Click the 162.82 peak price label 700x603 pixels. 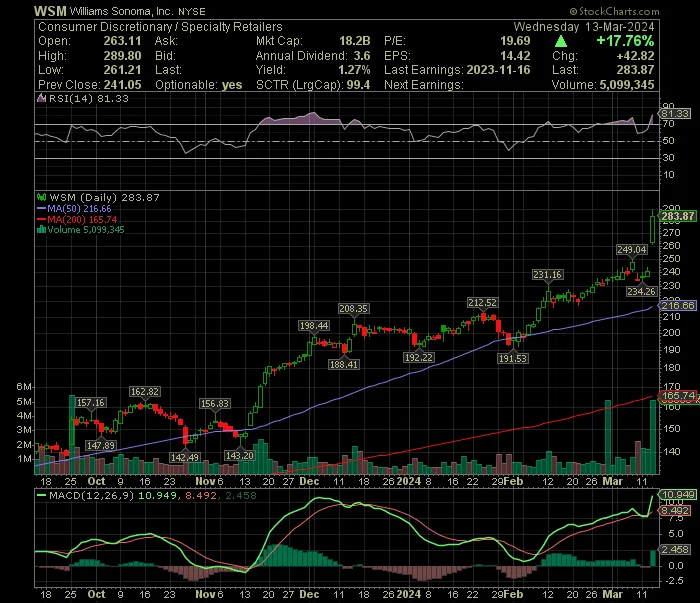tap(144, 391)
